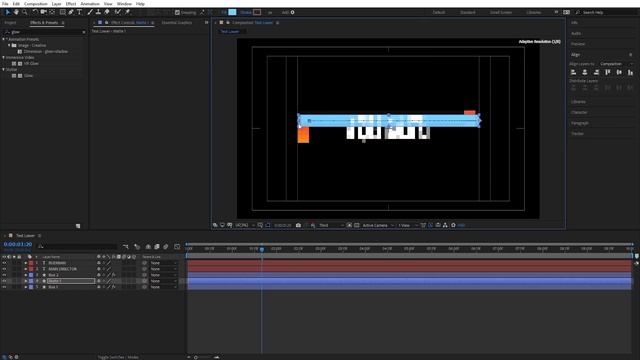The image size is (640, 360).
Task: Select the Pan Behind anchor point tool
Action: point(52,12)
